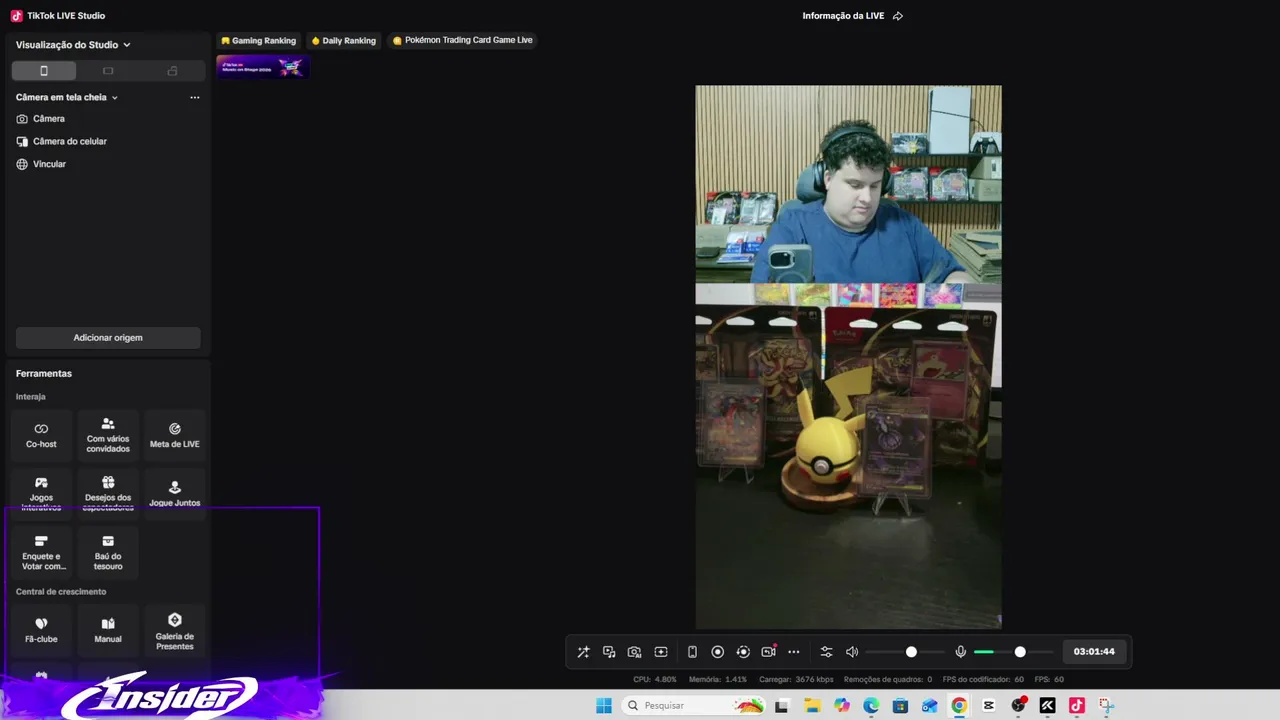Open the Co-host tool
The width and height of the screenshot is (1280, 720).
pos(41,435)
